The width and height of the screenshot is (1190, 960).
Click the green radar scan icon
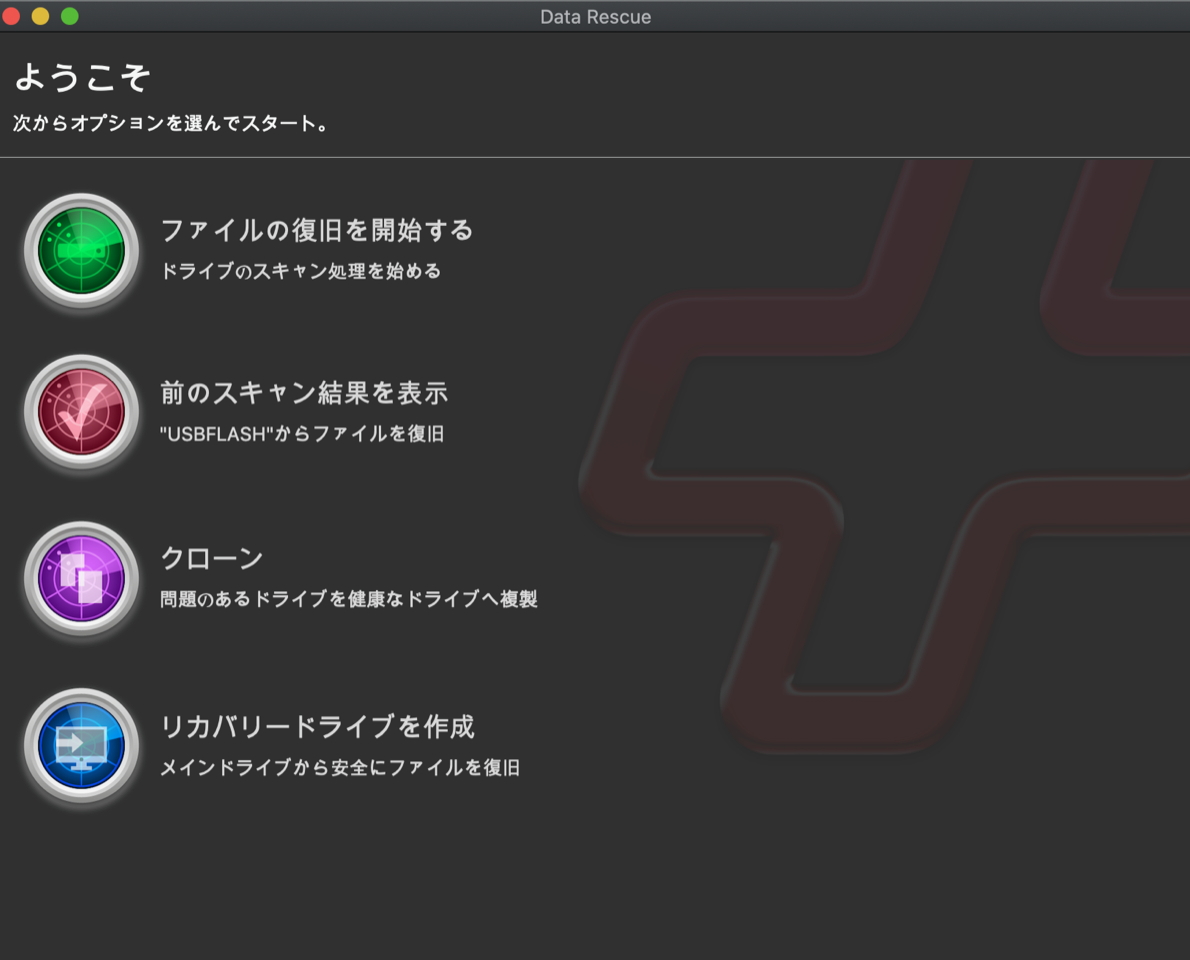click(x=81, y=250)
